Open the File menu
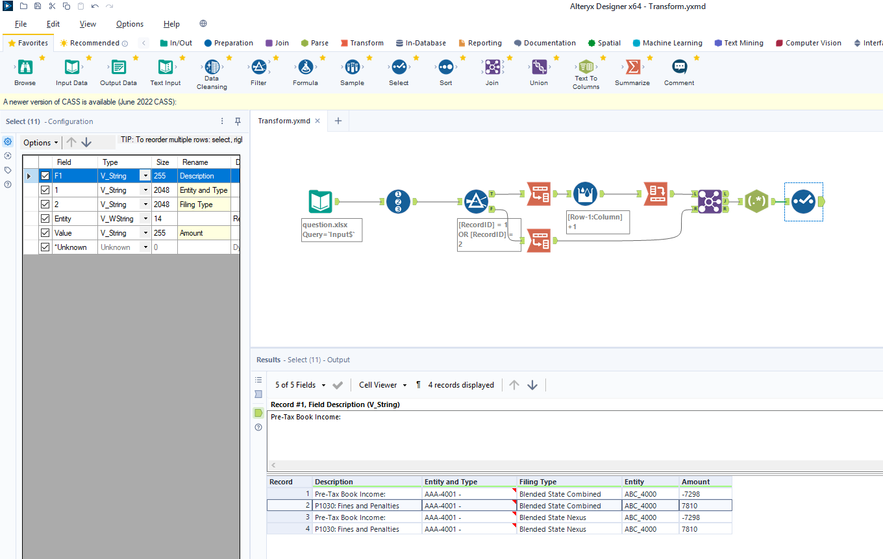This screenshot has width=883, height=559. click(x=20, y=24)
